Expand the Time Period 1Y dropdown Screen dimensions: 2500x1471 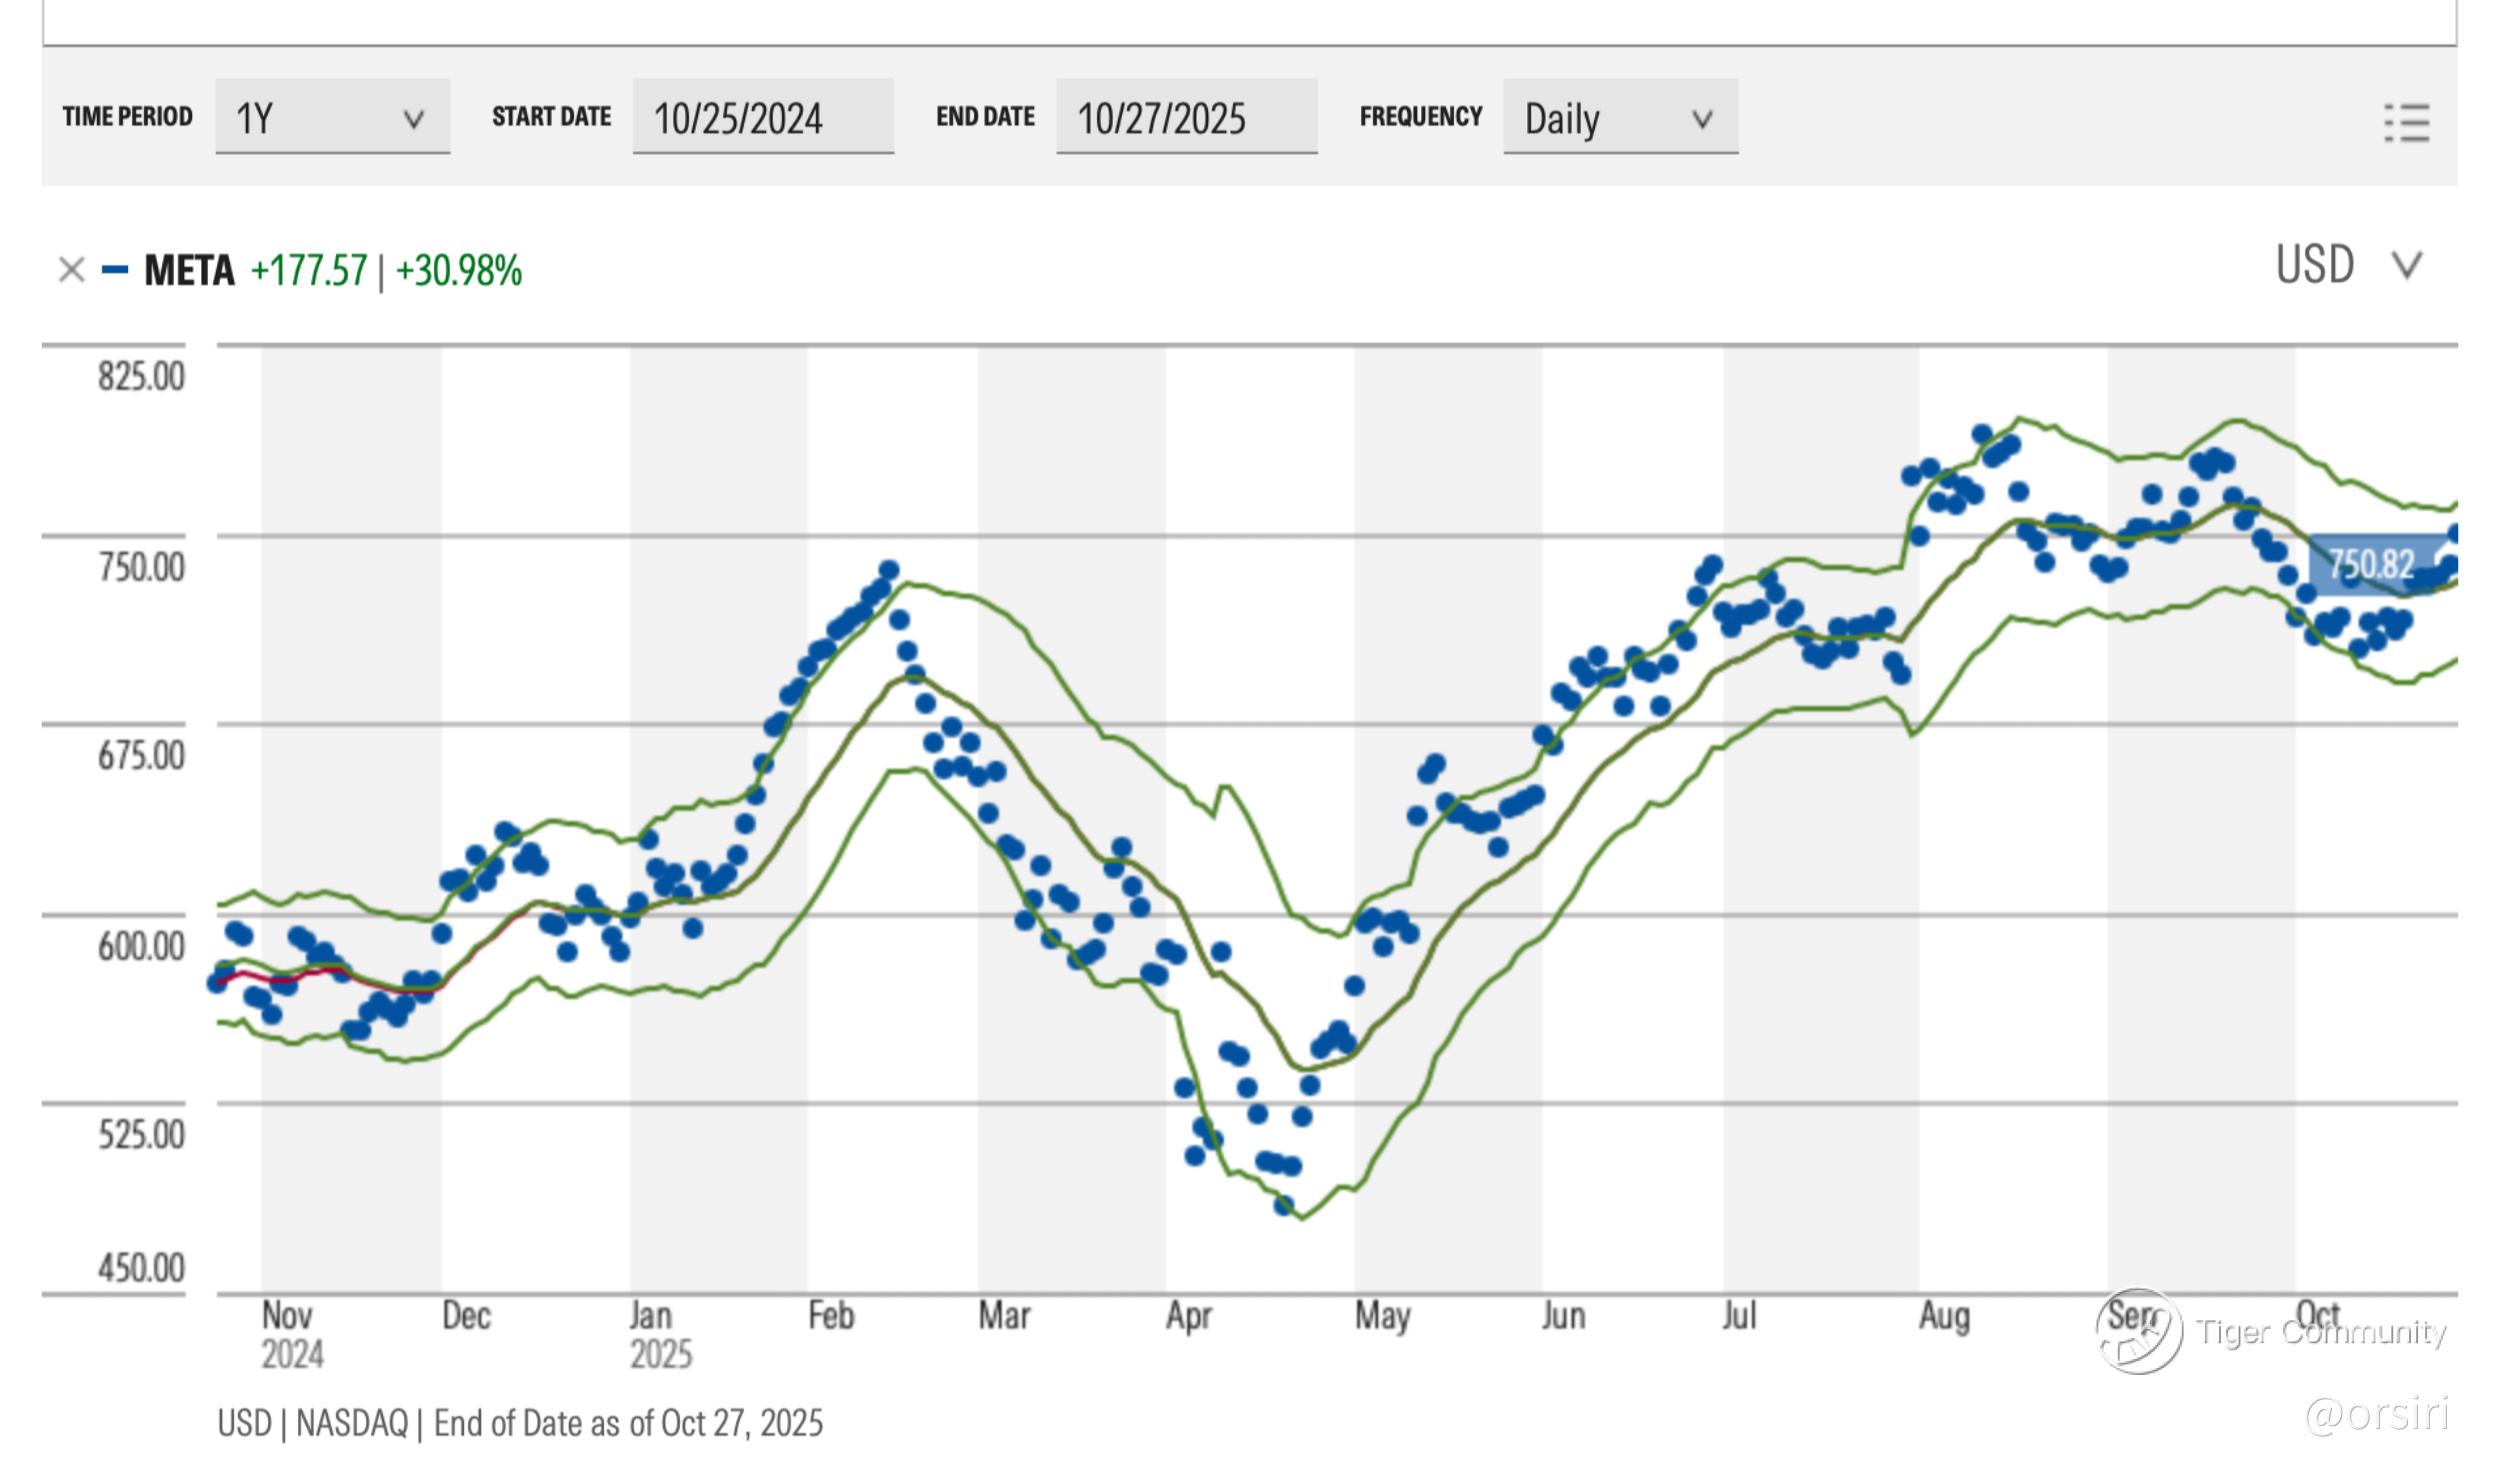332,118
